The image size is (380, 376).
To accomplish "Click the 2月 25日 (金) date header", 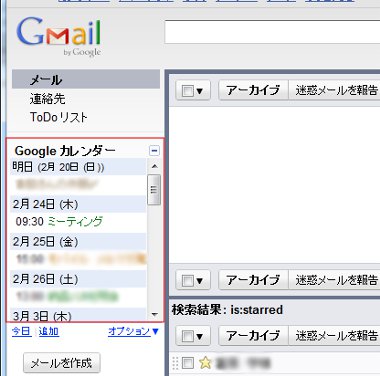I will coord(78,241).
